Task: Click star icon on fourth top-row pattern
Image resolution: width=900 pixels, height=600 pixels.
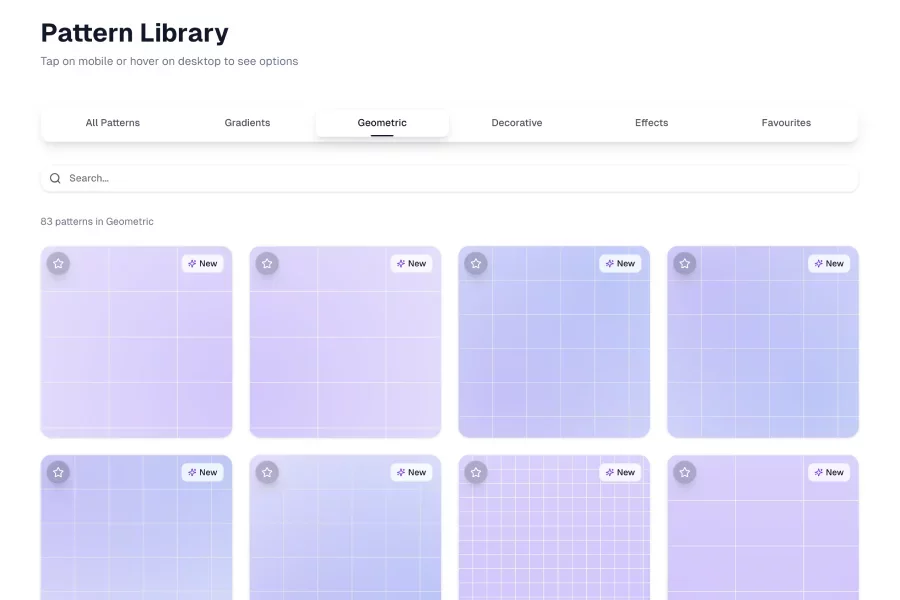Action: click(x=685, y=264)
